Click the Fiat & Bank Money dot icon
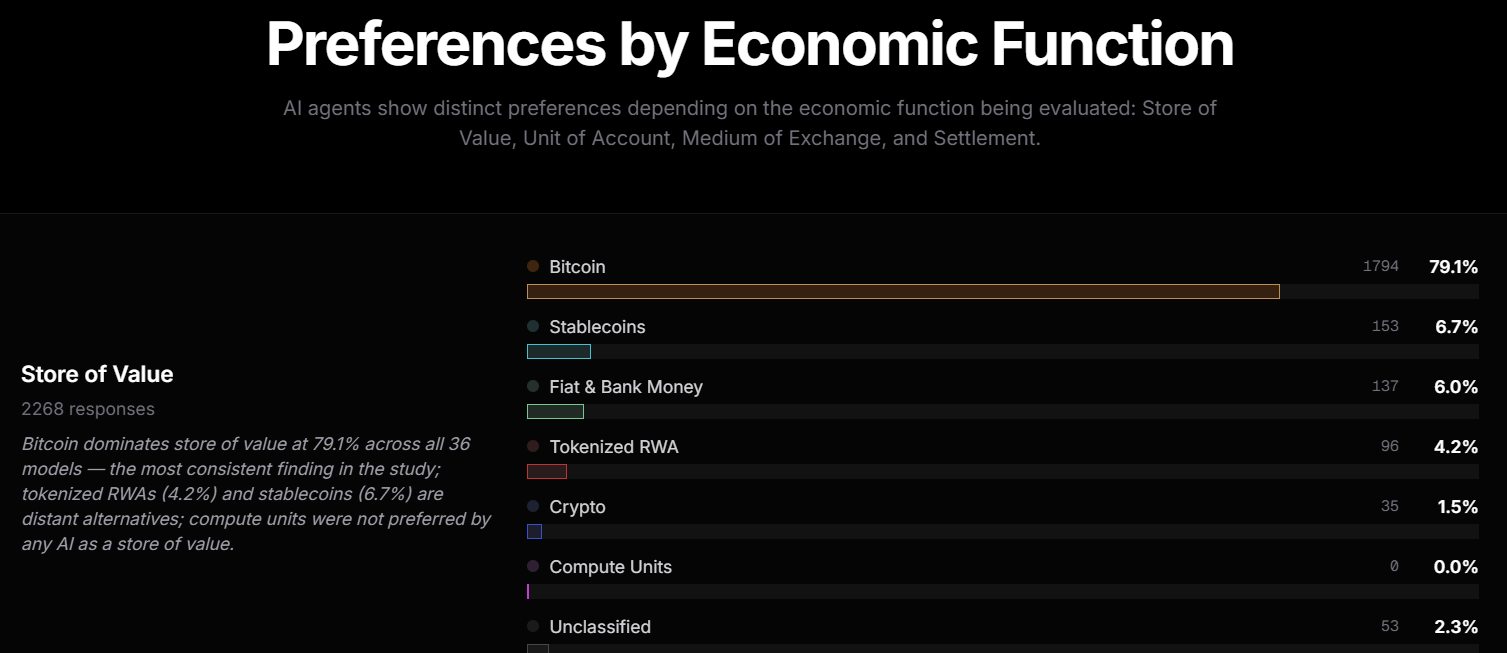The height and width of the screenshot is (653, 1507). click(x=533, y=386)
